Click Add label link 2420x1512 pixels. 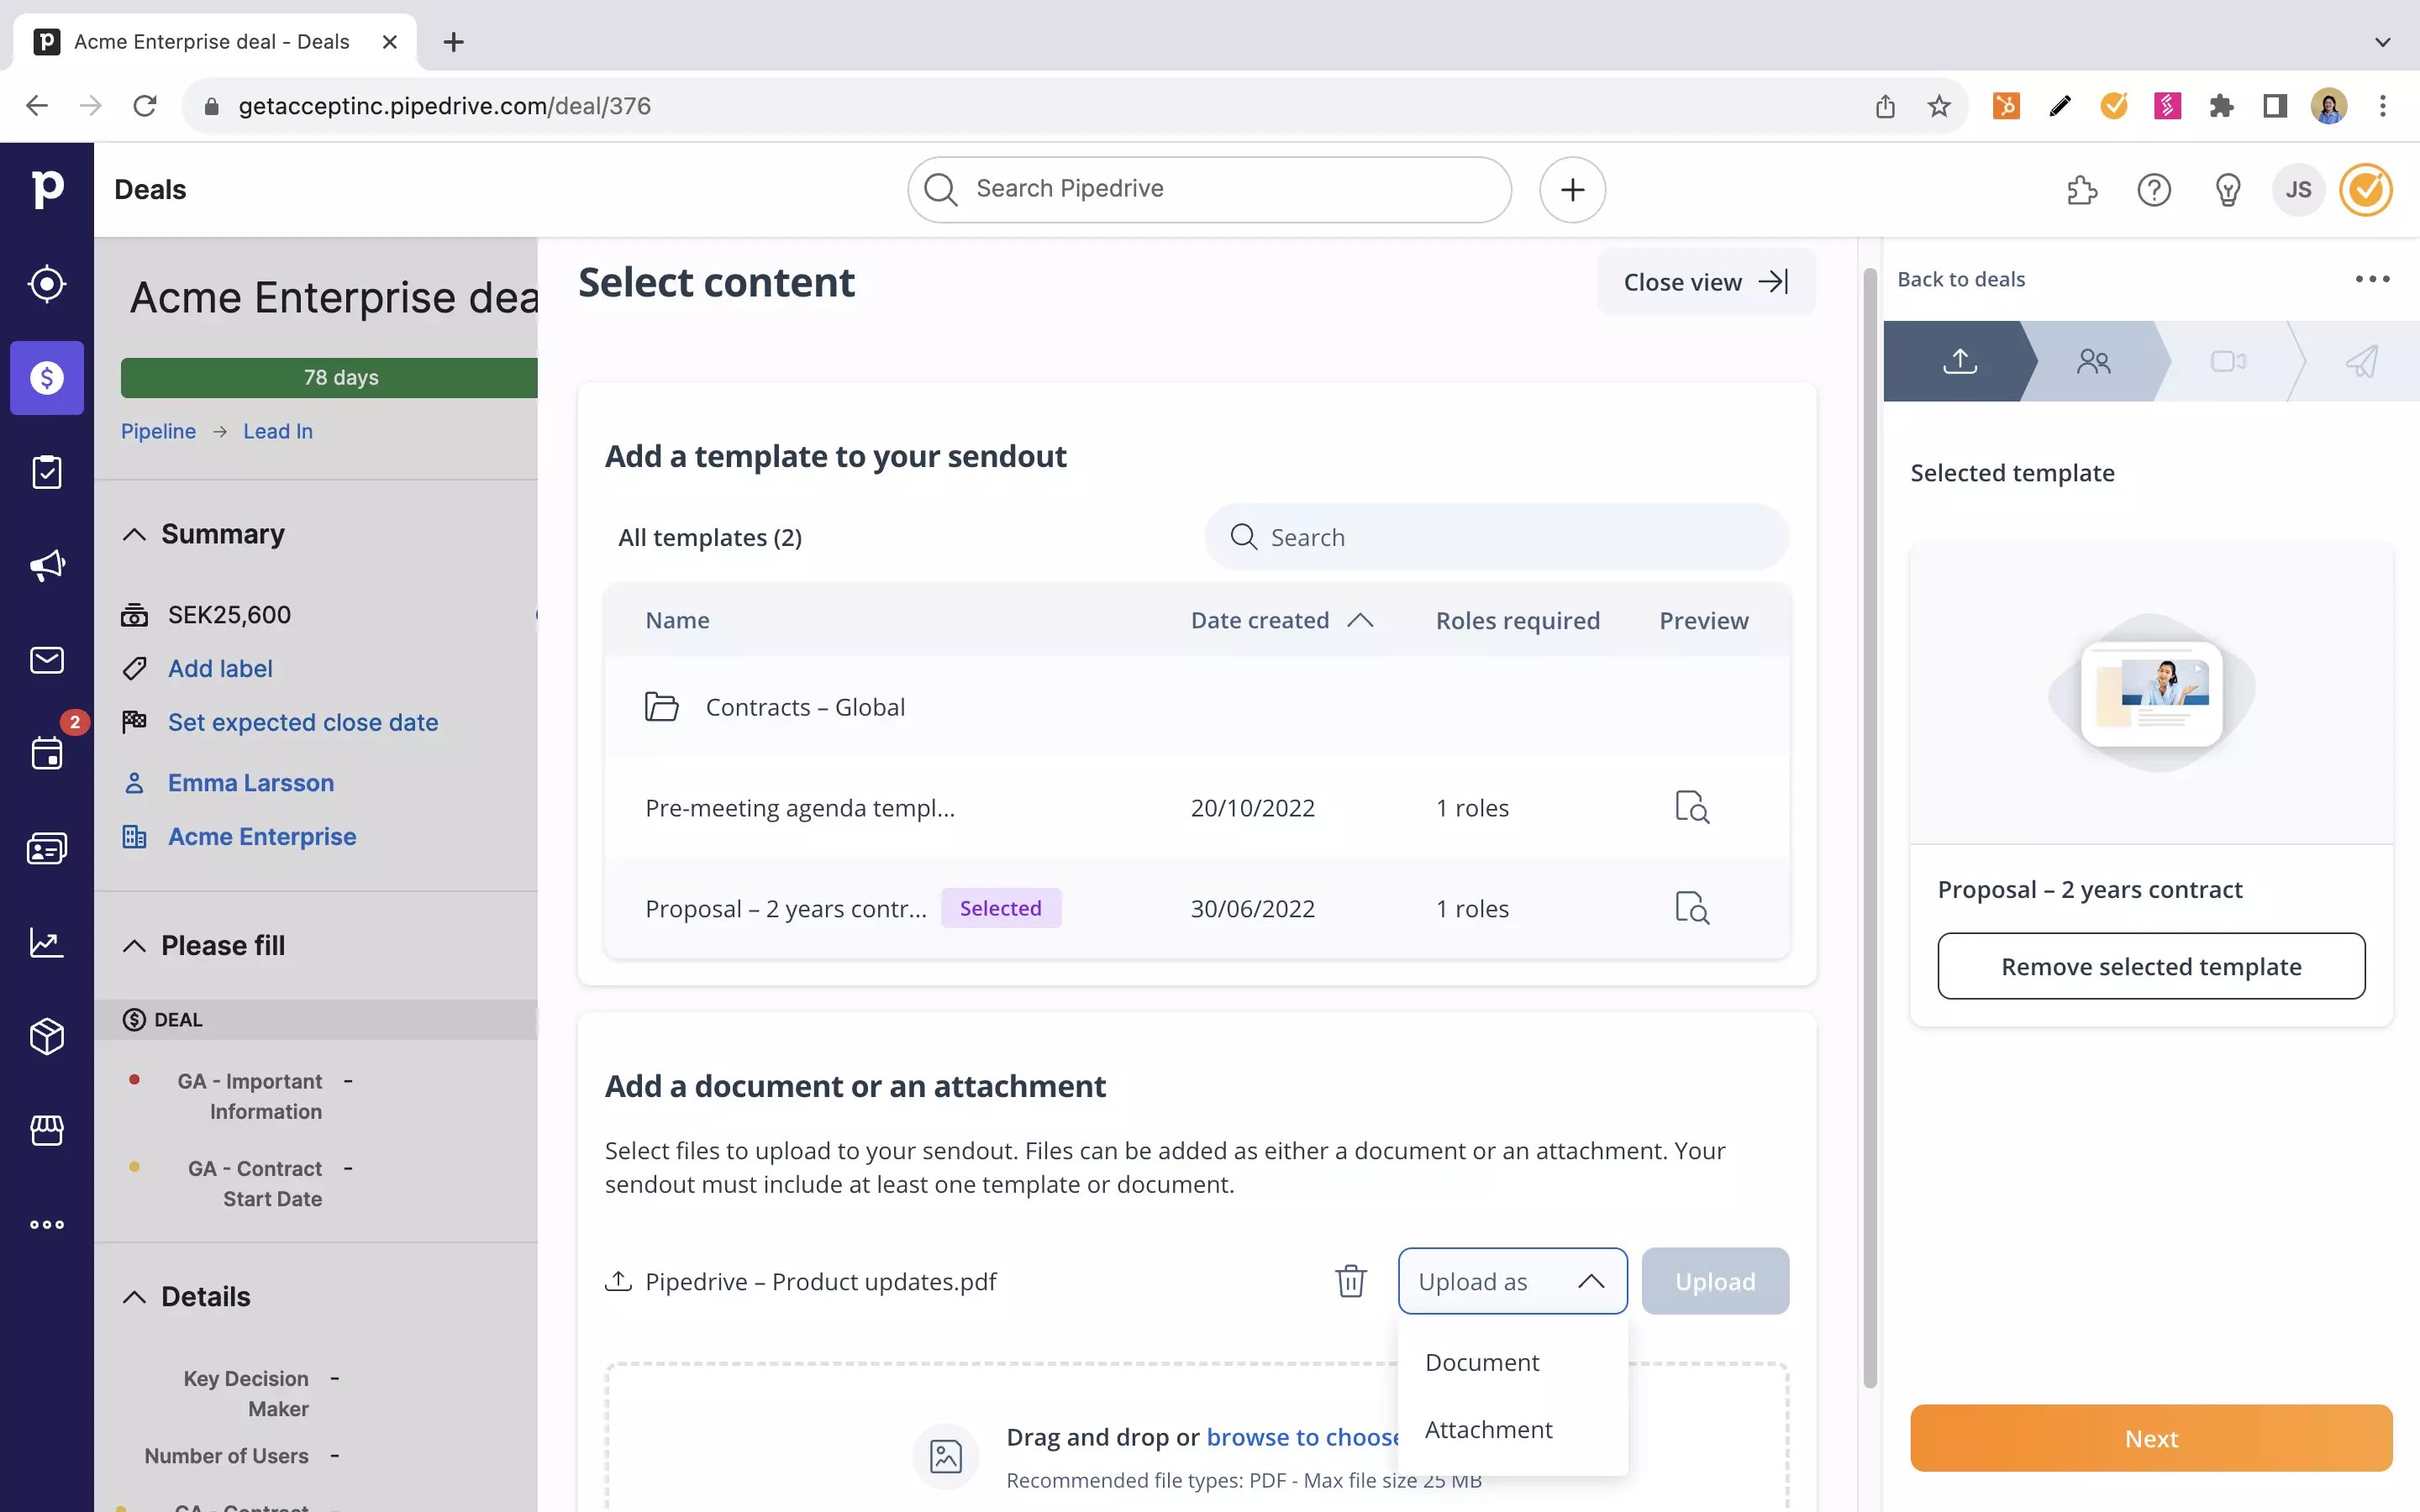(x=220, y=668)
